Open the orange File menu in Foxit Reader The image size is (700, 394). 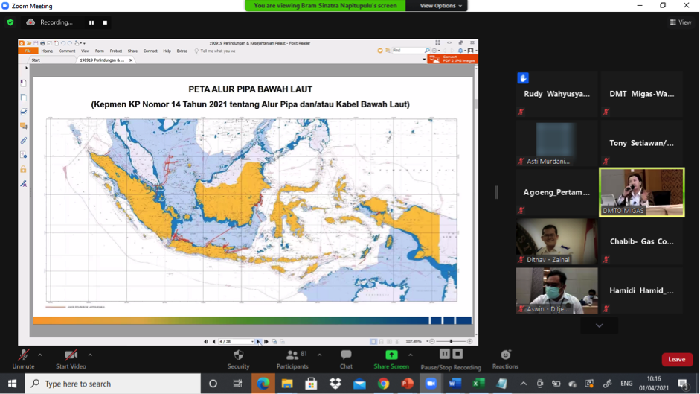[28, 51]
